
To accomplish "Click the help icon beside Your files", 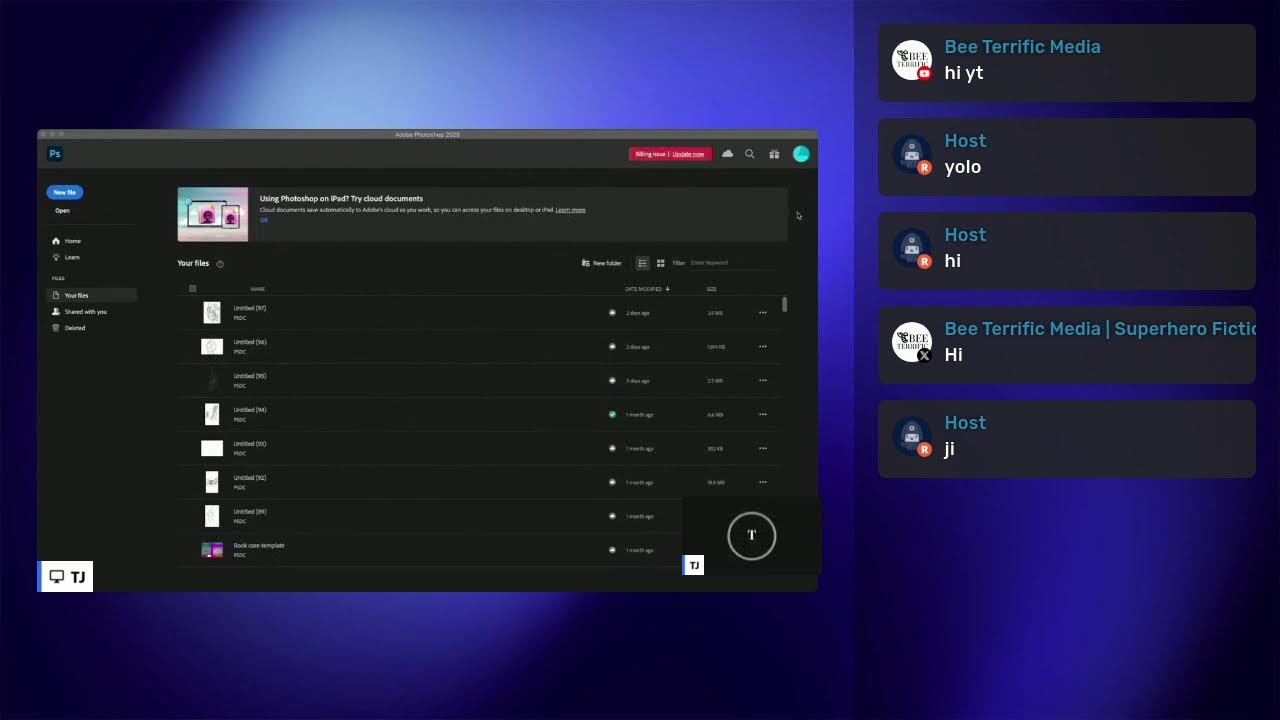I will [x=220, y=264].
